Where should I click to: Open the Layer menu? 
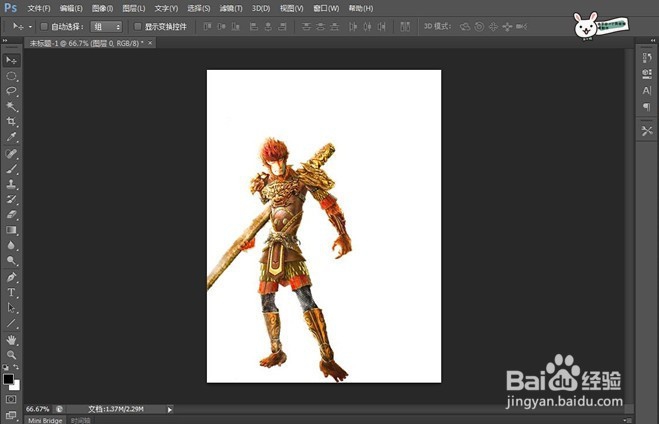tap(134, 8)
